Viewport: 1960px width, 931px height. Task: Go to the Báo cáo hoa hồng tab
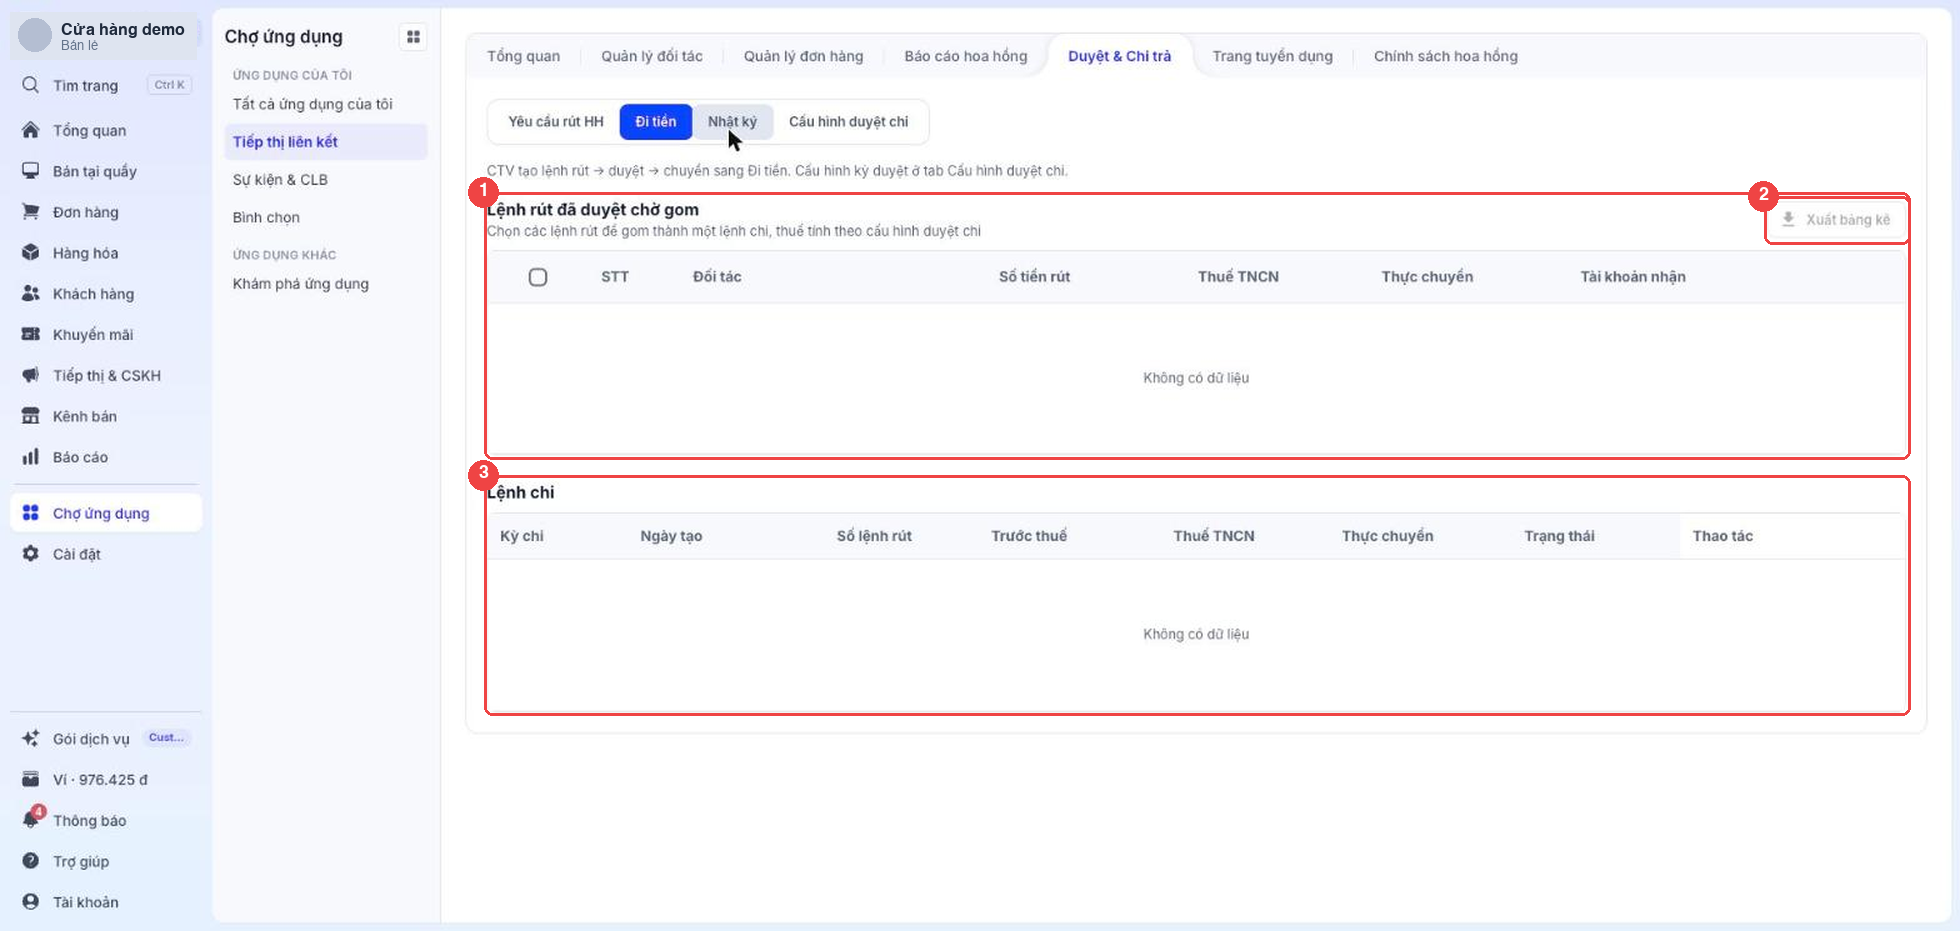pos(966,56)
